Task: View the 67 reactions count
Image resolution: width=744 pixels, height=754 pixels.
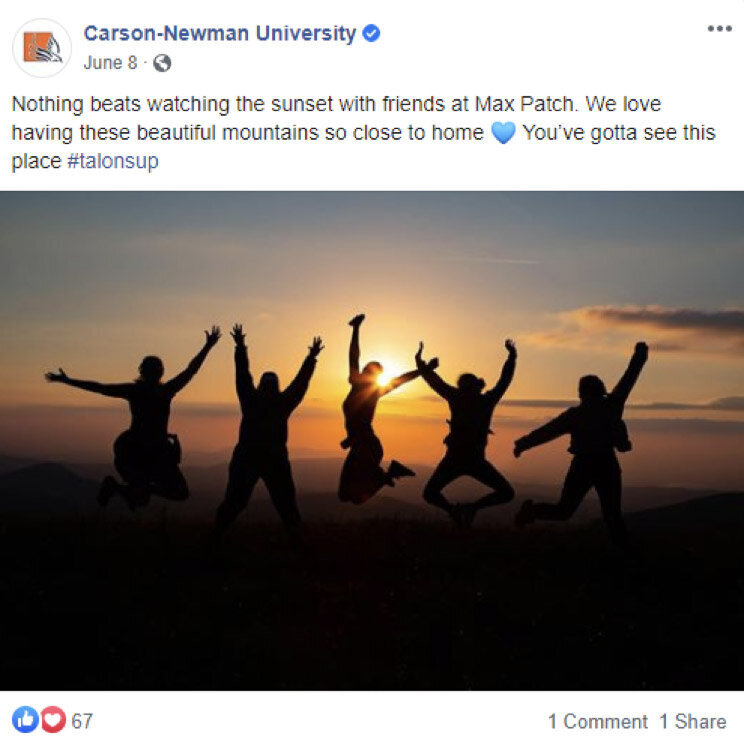Action: click(x=82, y=721)
